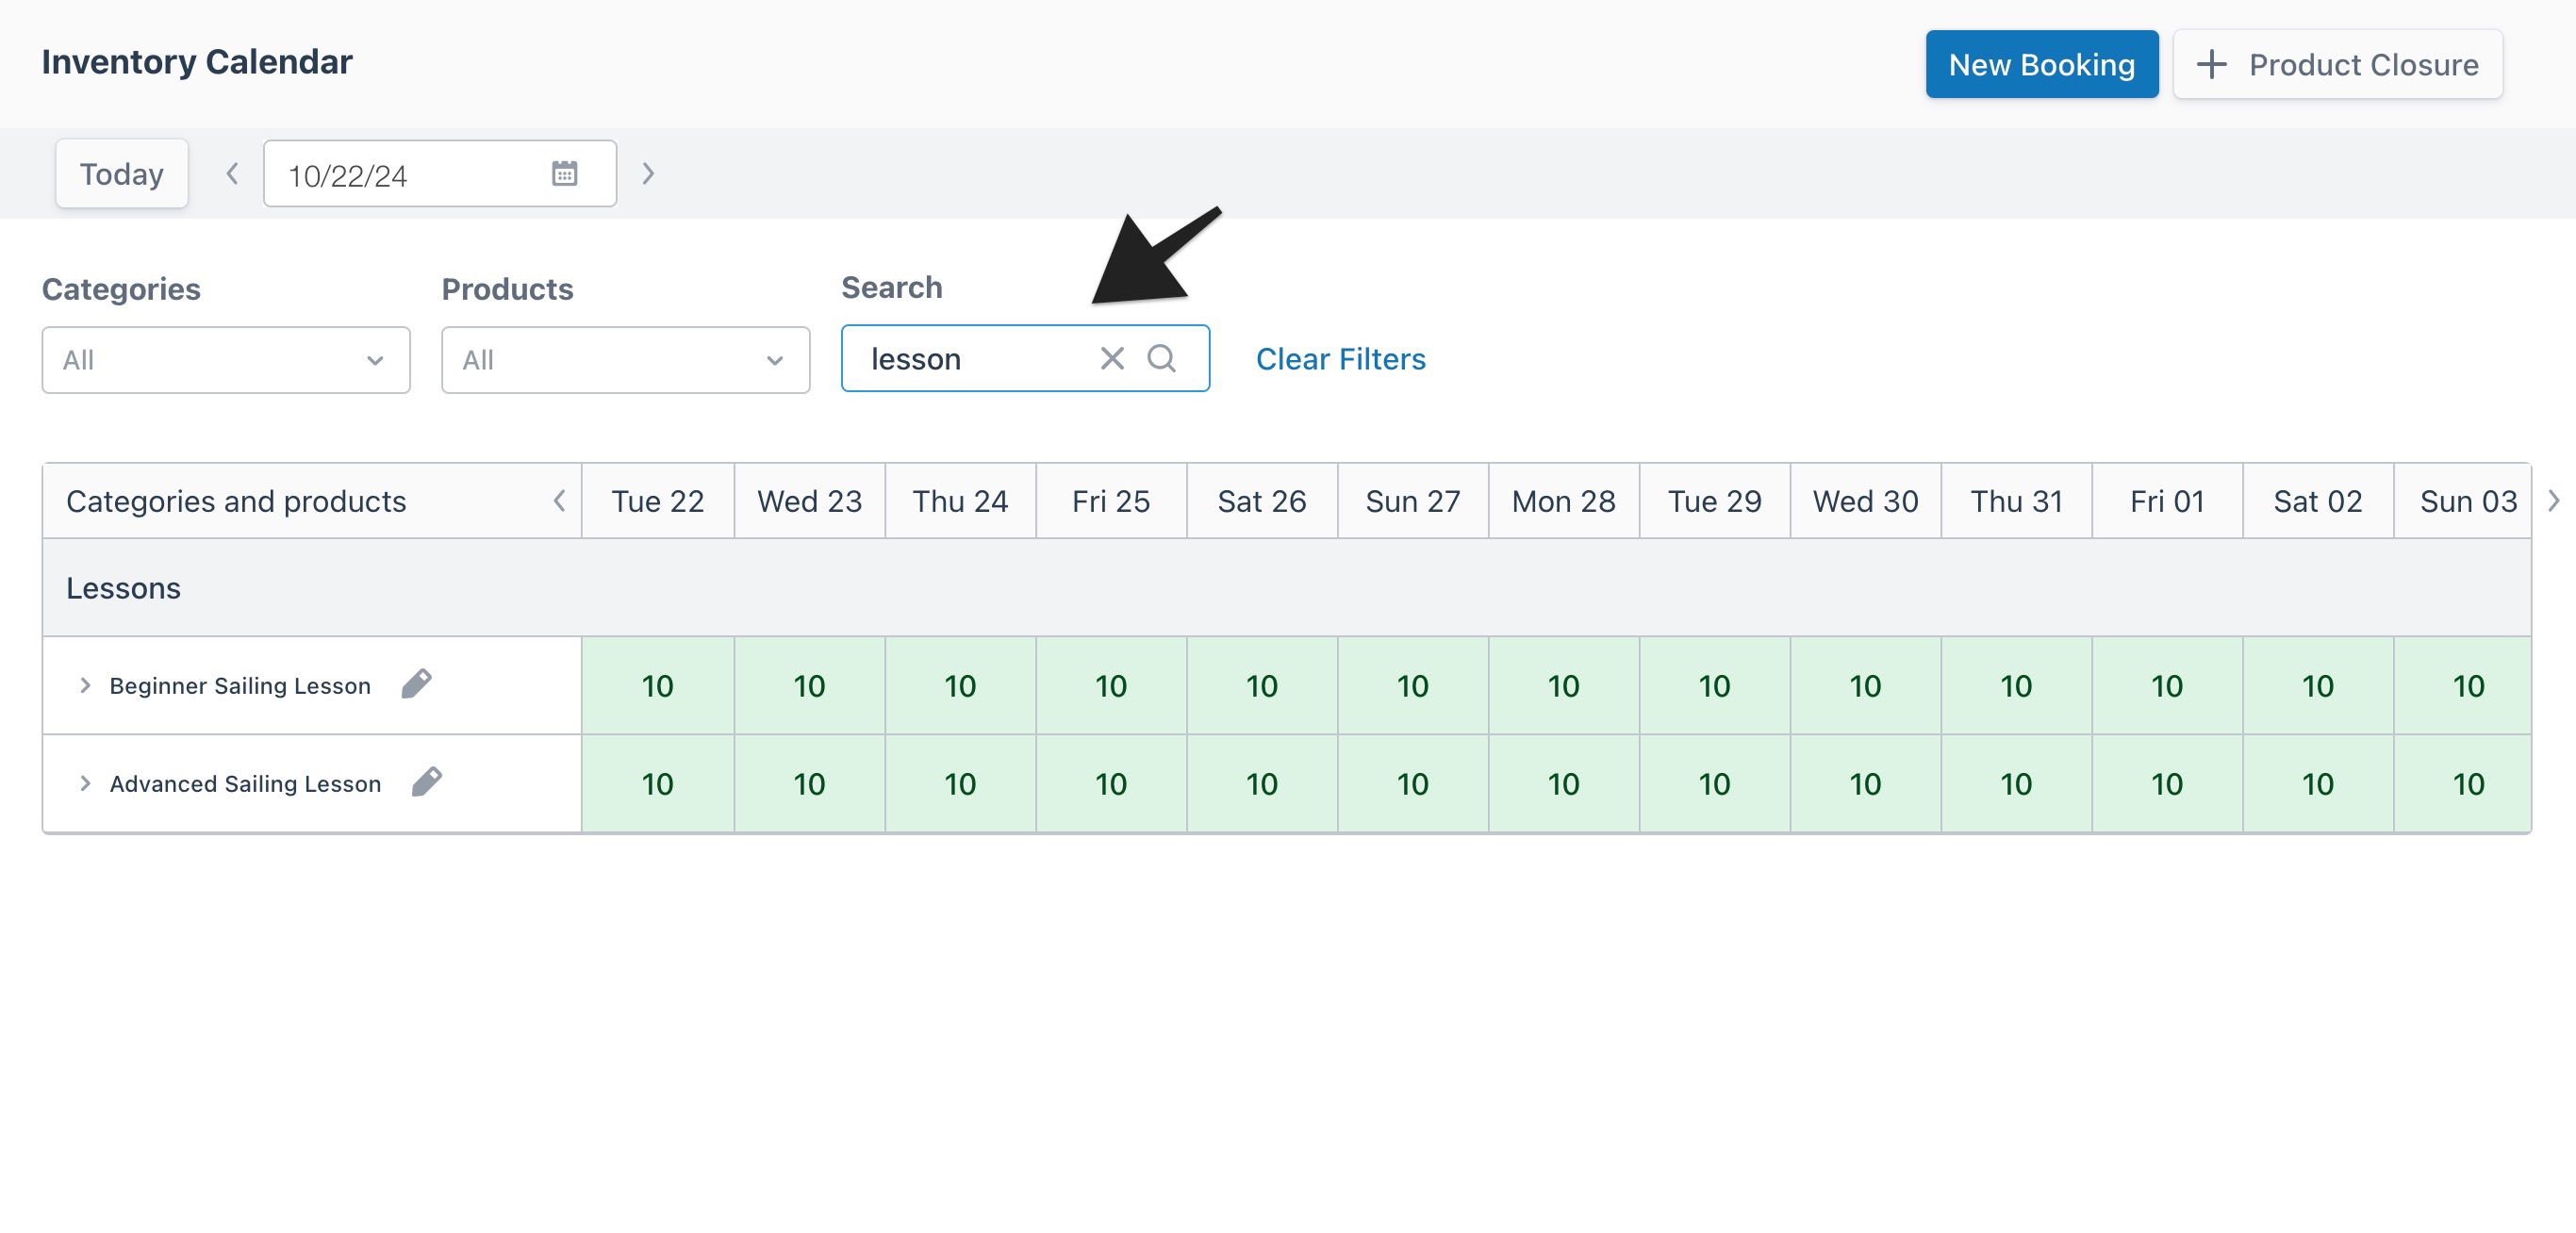Image resolution: width=2576 pixels, height=1233 pixels.
Task: Open Advanced Sailing Lesson availability on Wed 23
Action: (810, 784)
